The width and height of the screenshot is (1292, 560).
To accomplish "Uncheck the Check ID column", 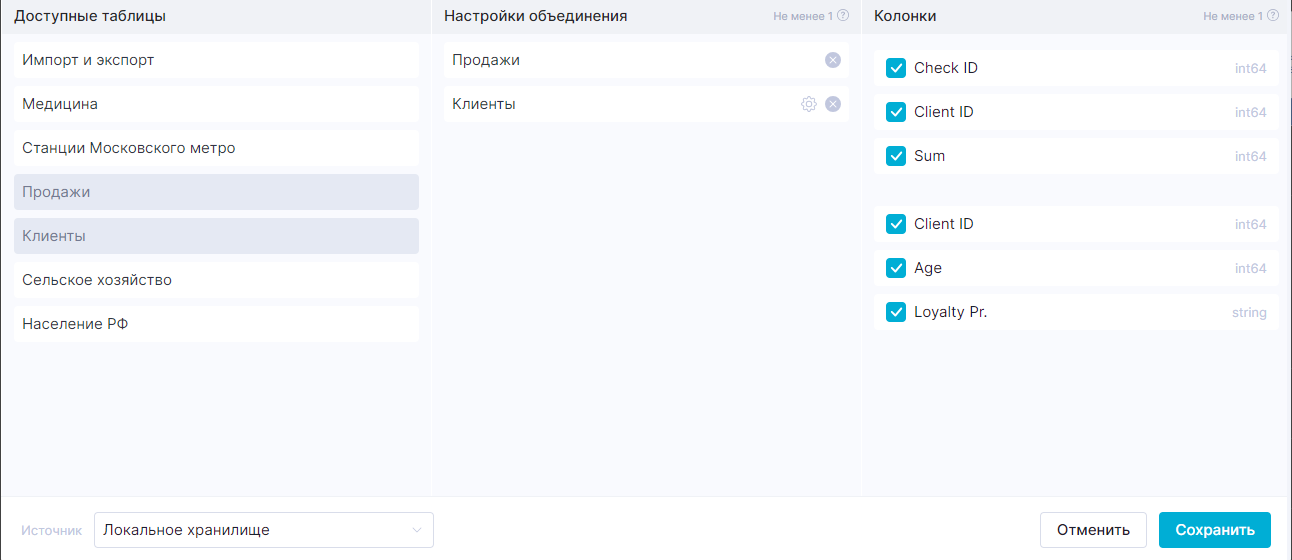I will coord(896,68).
